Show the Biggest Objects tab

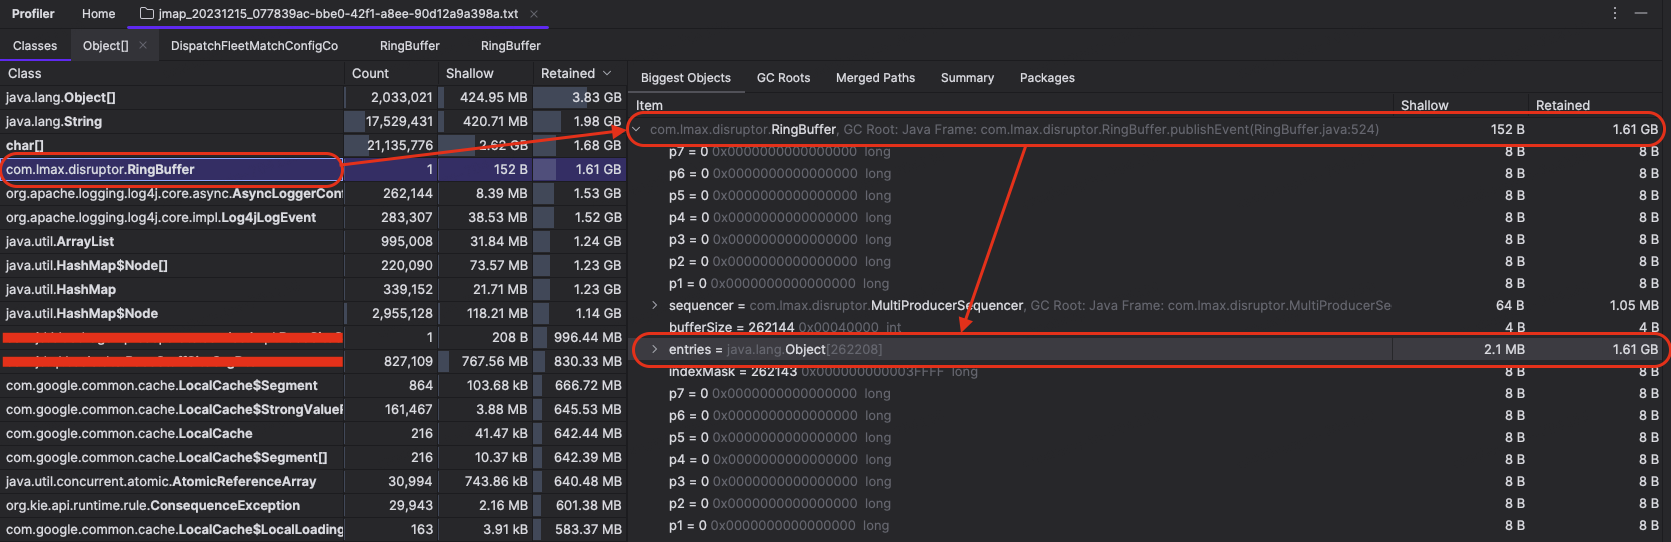[x=686, y=77]
